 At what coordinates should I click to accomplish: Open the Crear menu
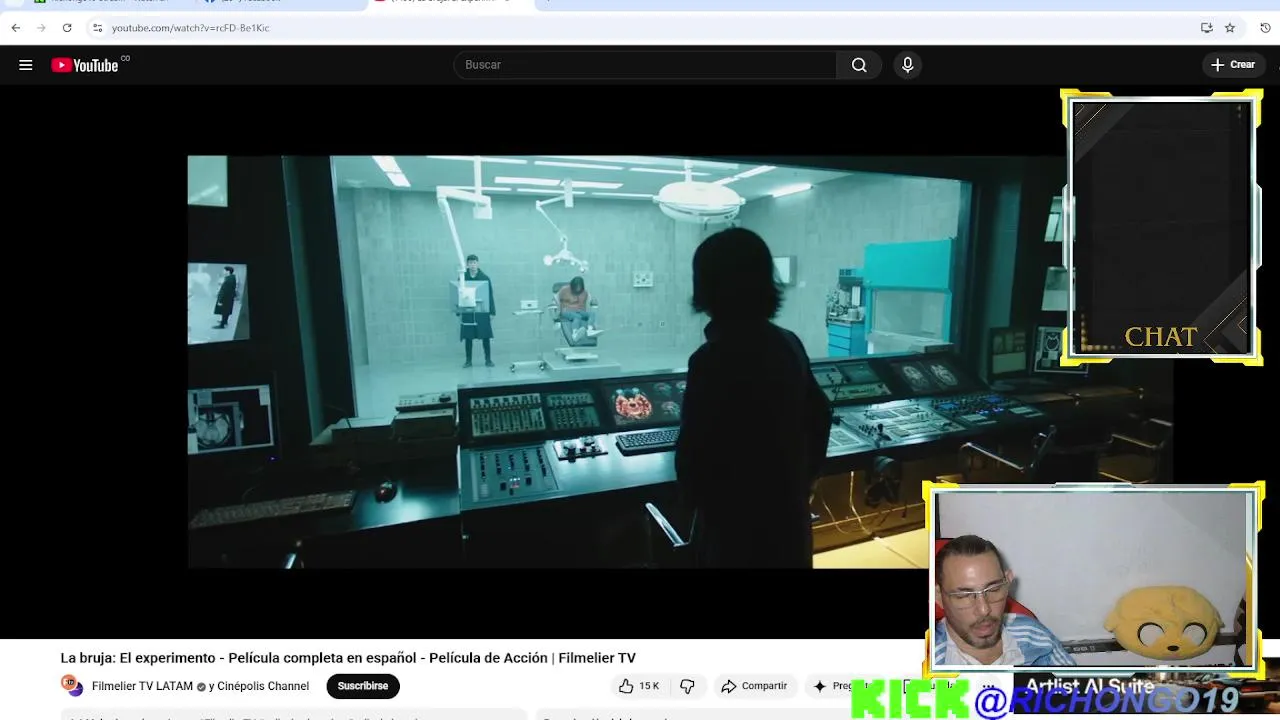tap(1232, 65)
